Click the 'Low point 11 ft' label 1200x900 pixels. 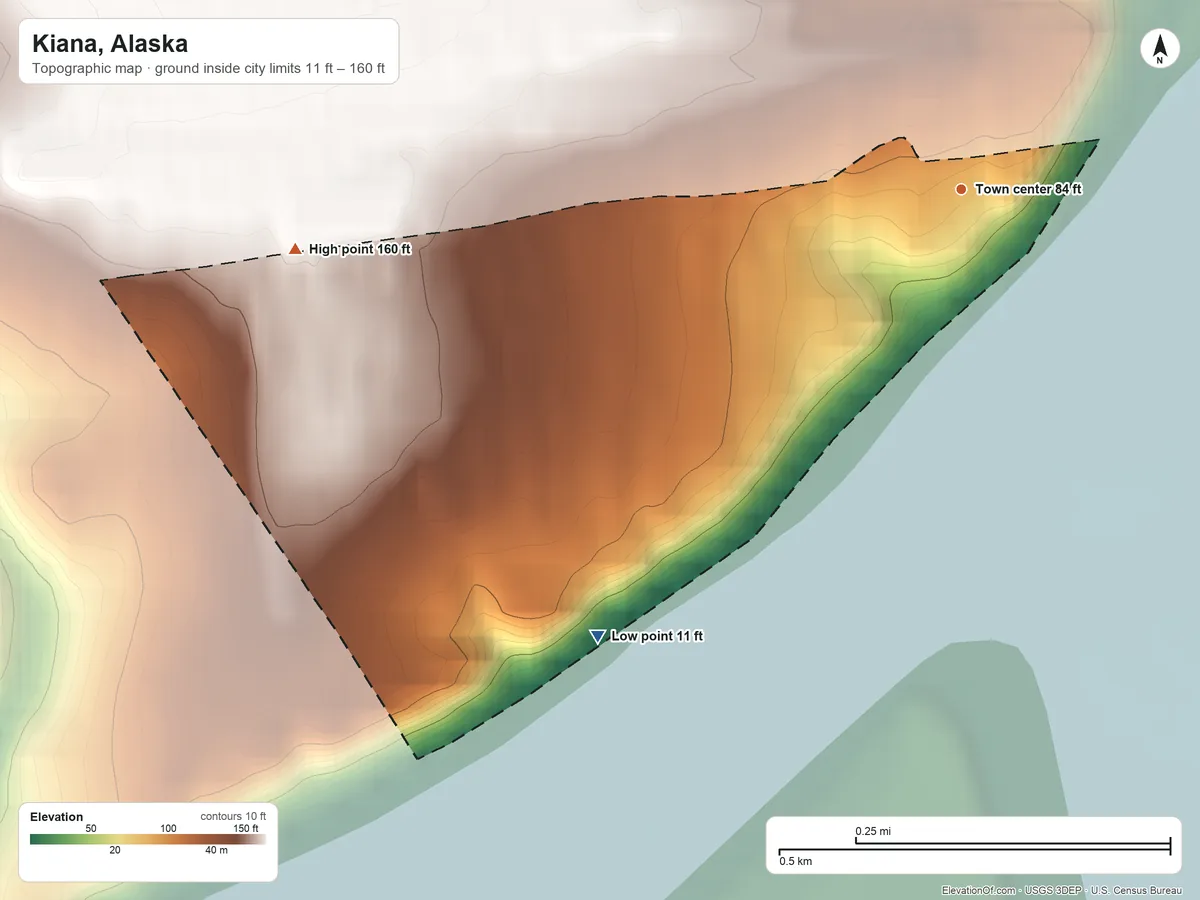pyautogui.click(x=657, y=636)
